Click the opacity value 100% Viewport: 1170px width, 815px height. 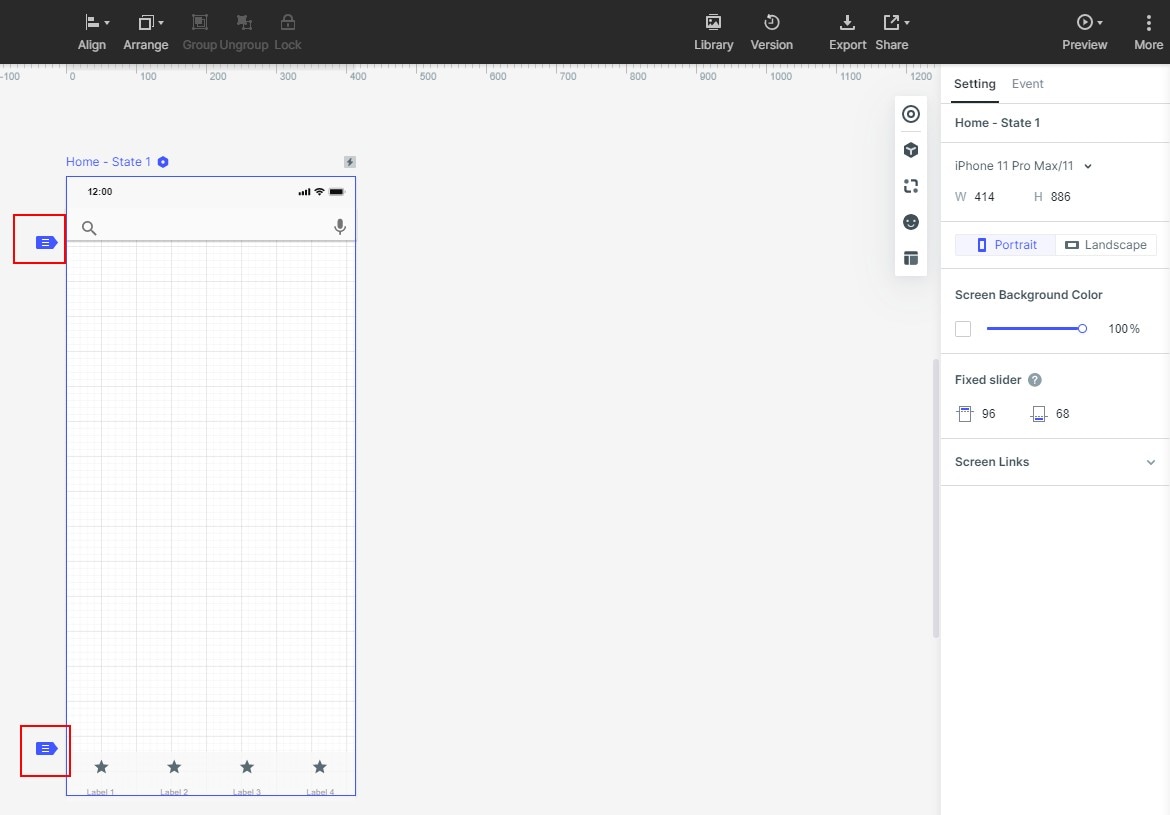(1124, 329)
